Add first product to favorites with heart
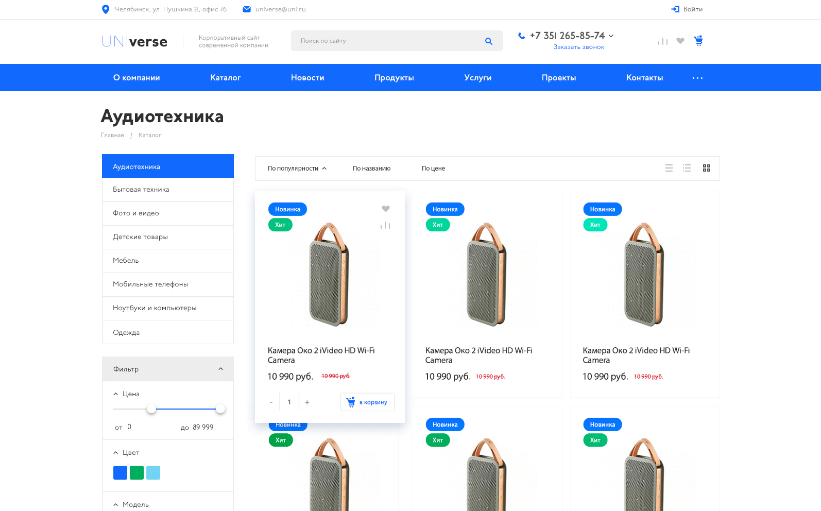The width and height of the screenshot is (821, 511). pyautogui.click(x=385, y=209)
